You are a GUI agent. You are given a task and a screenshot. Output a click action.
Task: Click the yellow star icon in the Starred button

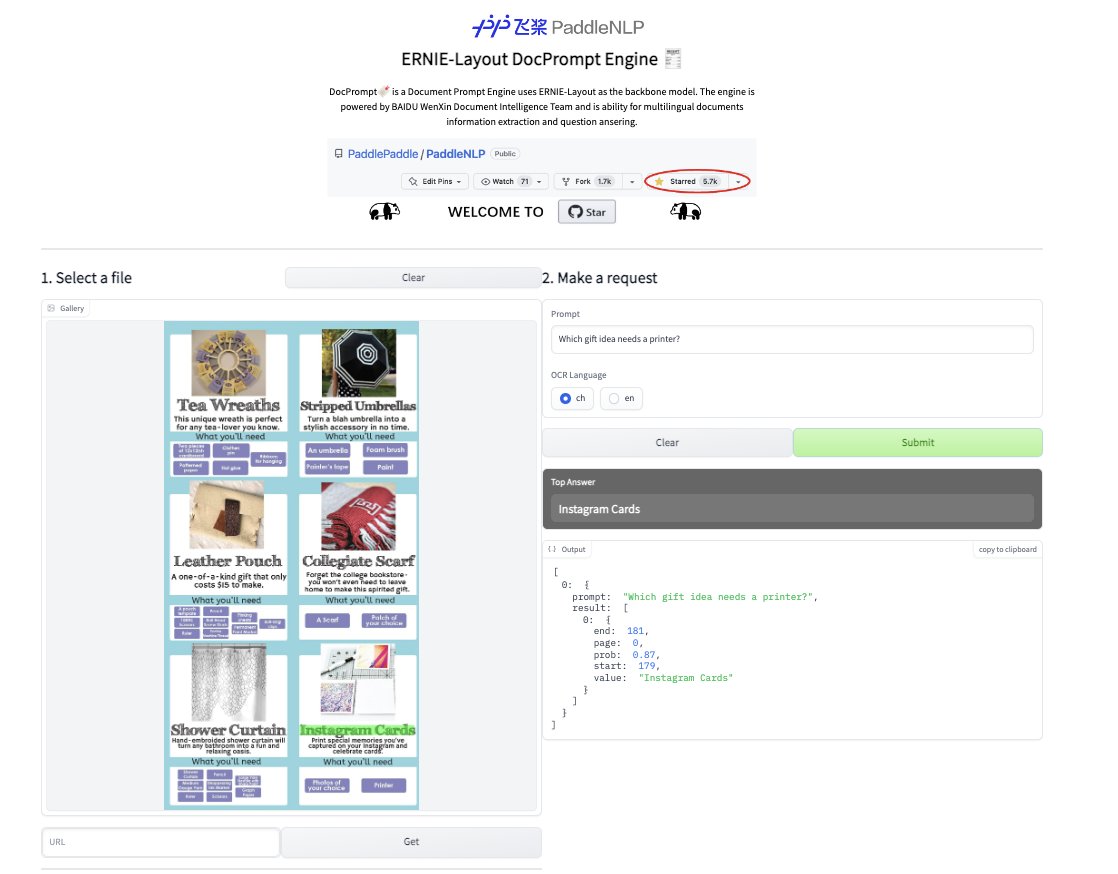coord(658,181)
